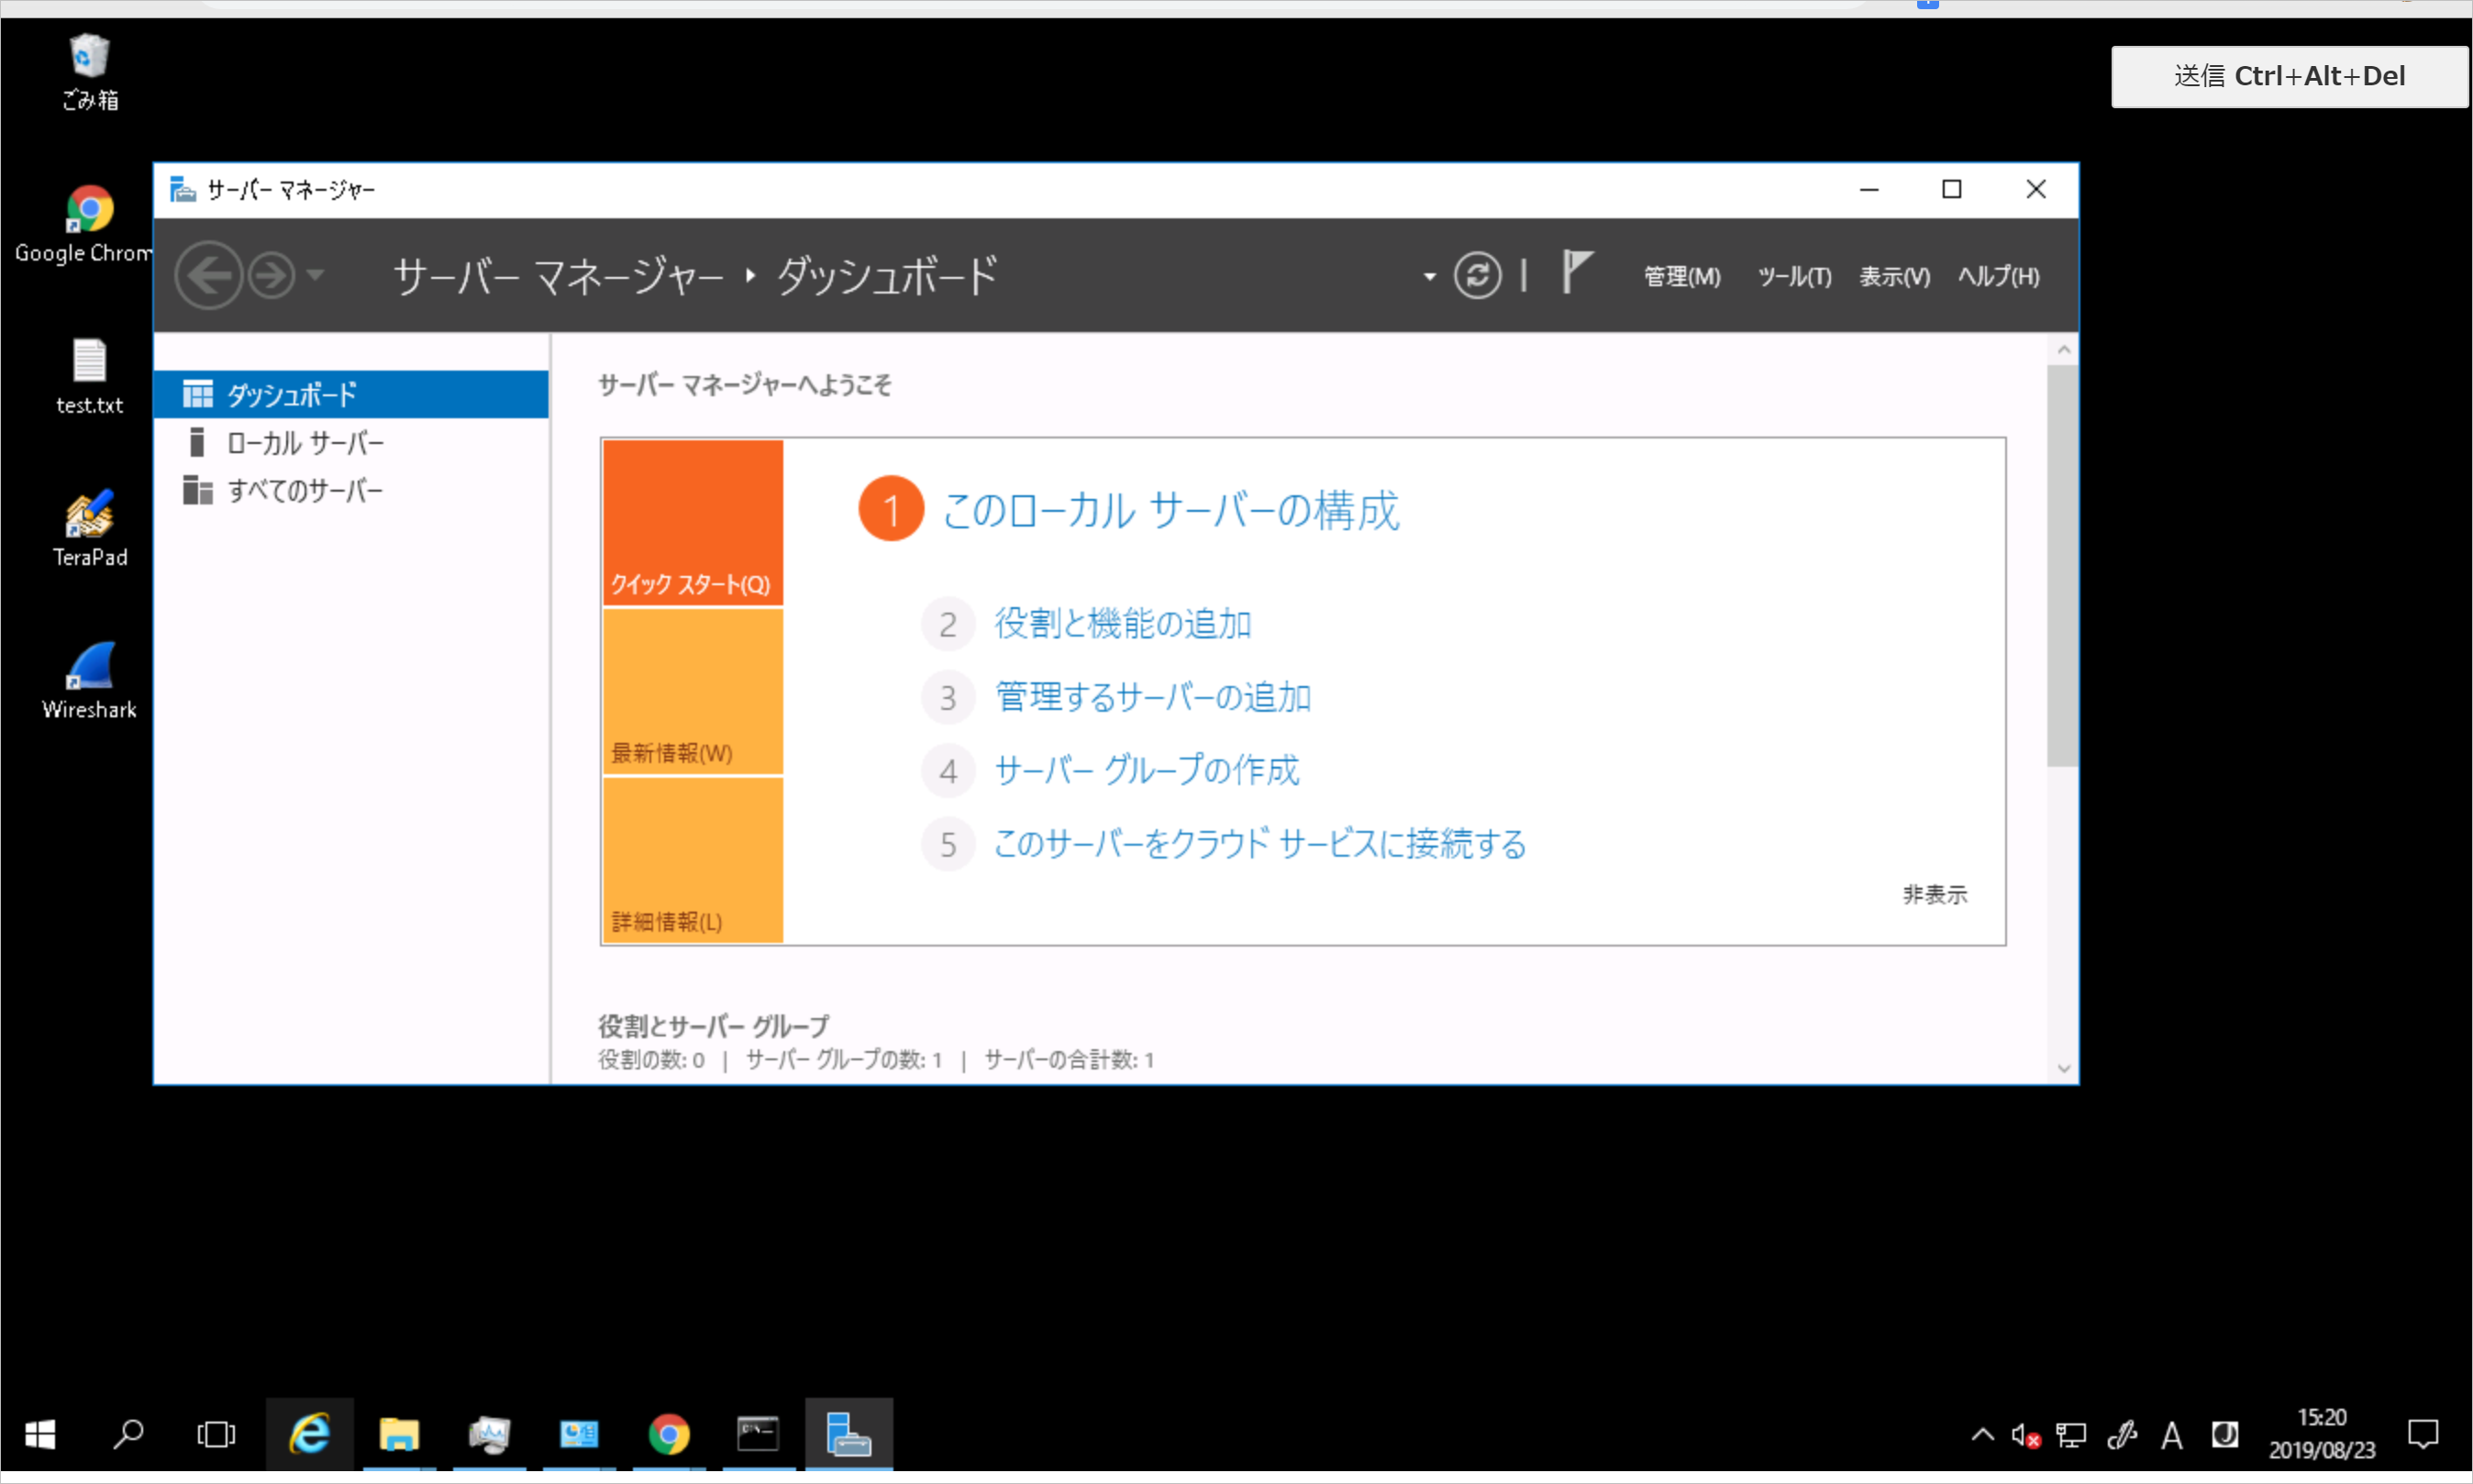This screenshot has width=2473, height=1484.
Task: Select すべてのサーバー in the sidebar
Action: pyautogui.click(x=304, y=491)
